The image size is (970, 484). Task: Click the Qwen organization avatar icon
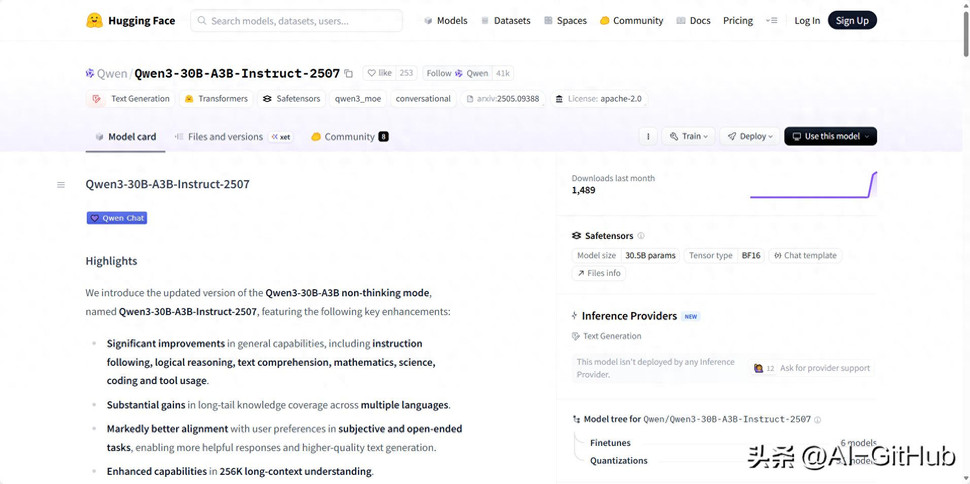(90, 73)
